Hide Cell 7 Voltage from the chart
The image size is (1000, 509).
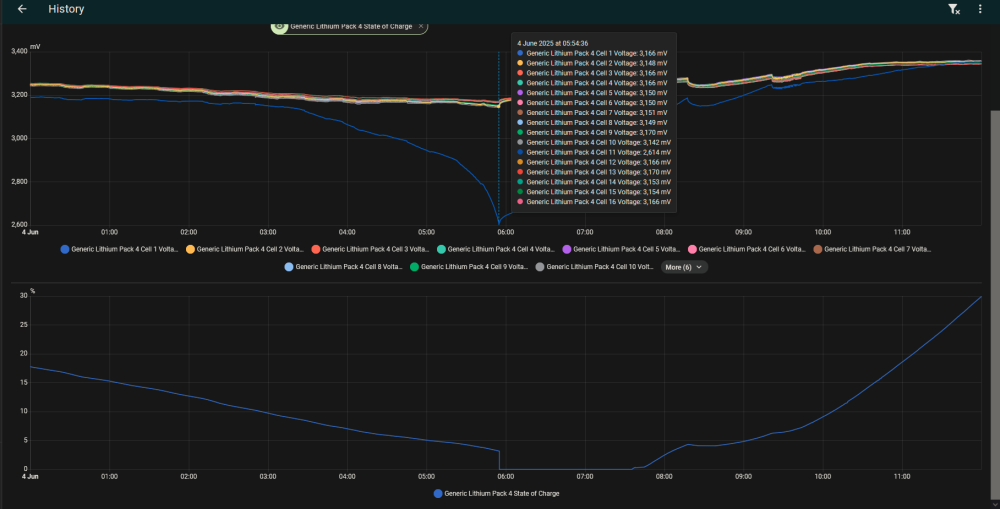tap(872, 249)
